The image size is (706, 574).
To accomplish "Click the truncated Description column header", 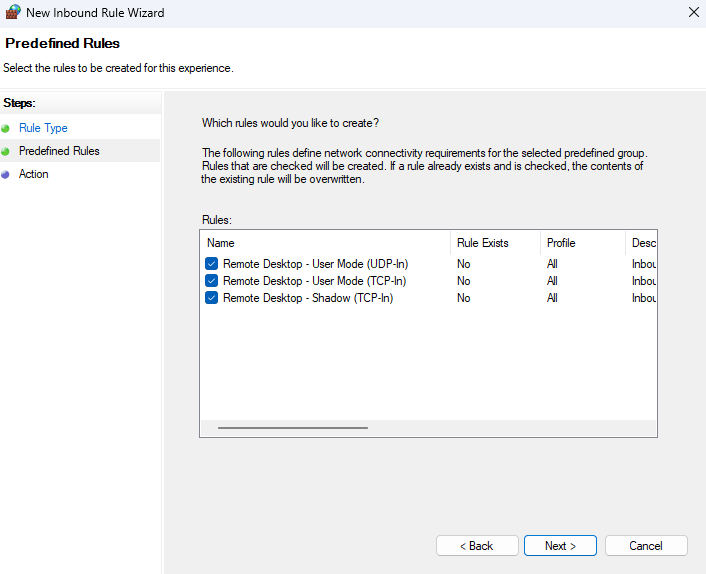I will coord(642,243).
